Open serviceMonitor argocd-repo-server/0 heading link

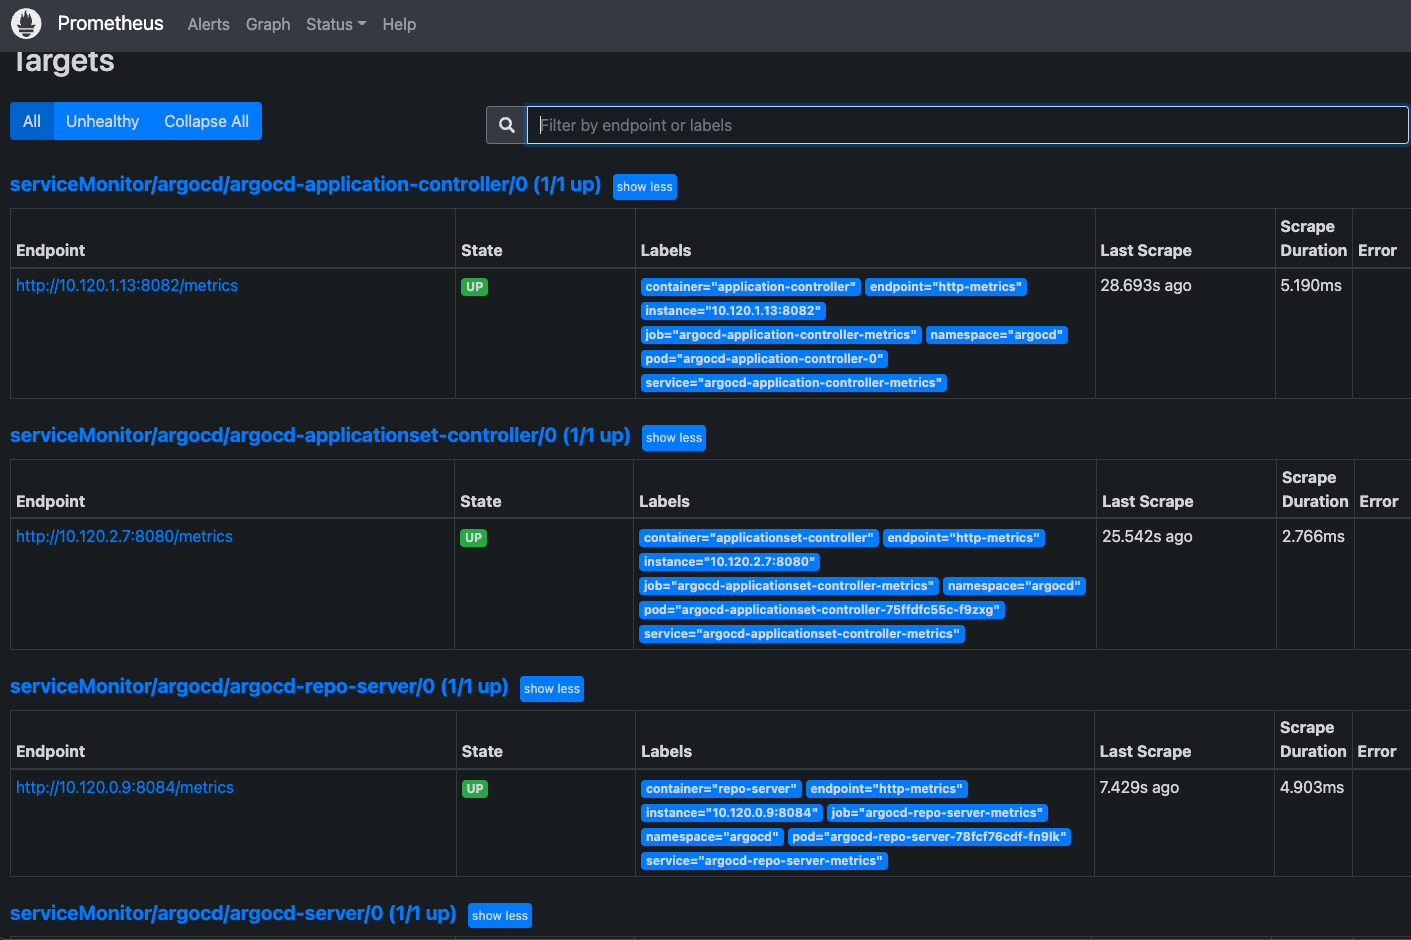click(x=259, y=686)
